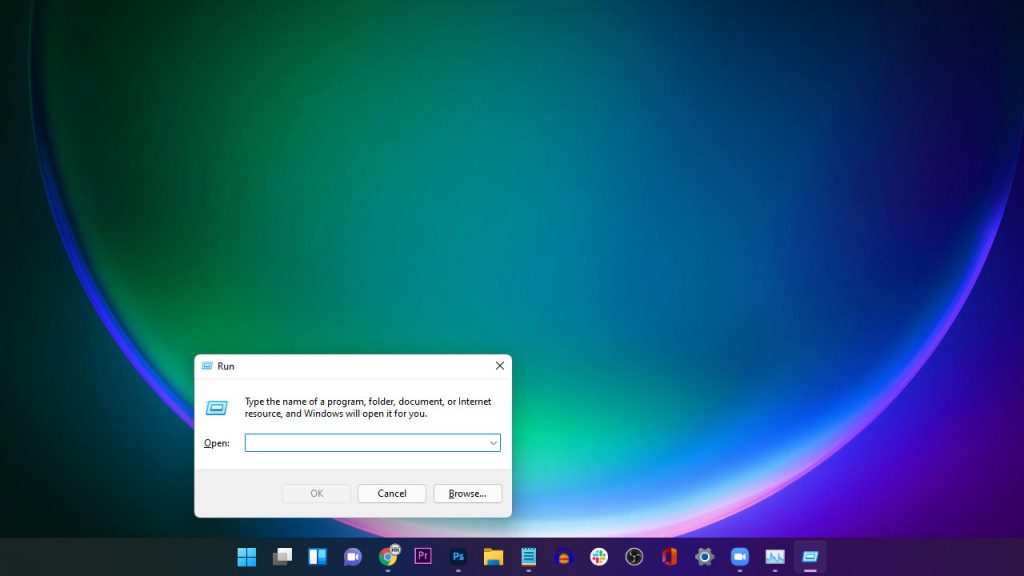This screenshot has width=1024, height=576.
Task: Click the OK button in Run dialog
Action: tap(317, 494)
